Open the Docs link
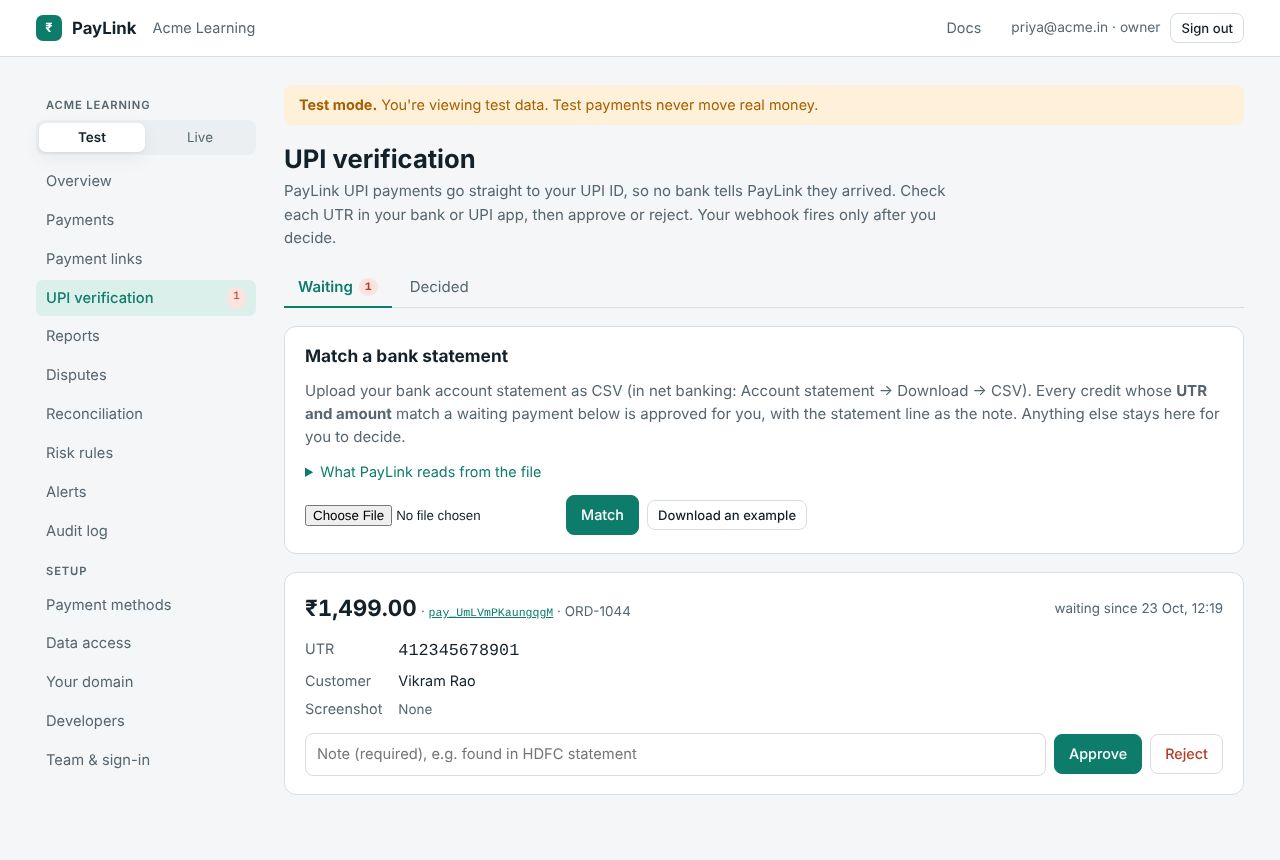 coord(964,28)
